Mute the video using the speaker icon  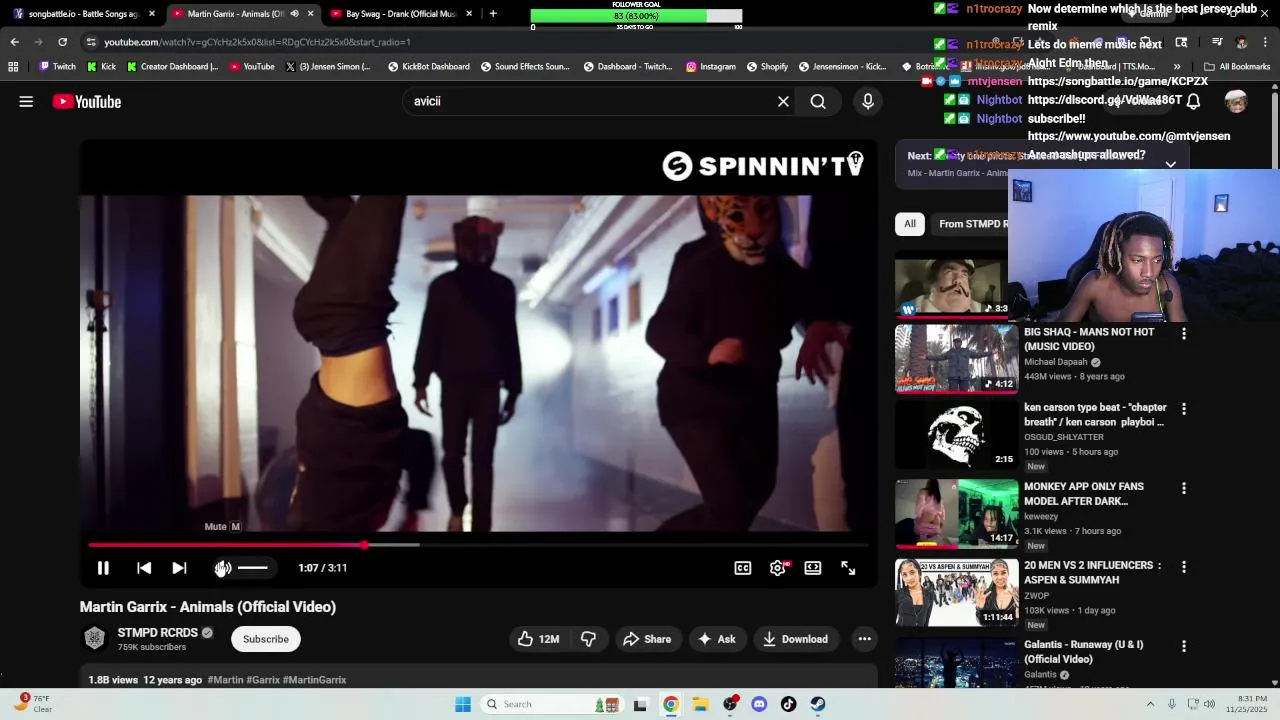[x=222, y=568]
